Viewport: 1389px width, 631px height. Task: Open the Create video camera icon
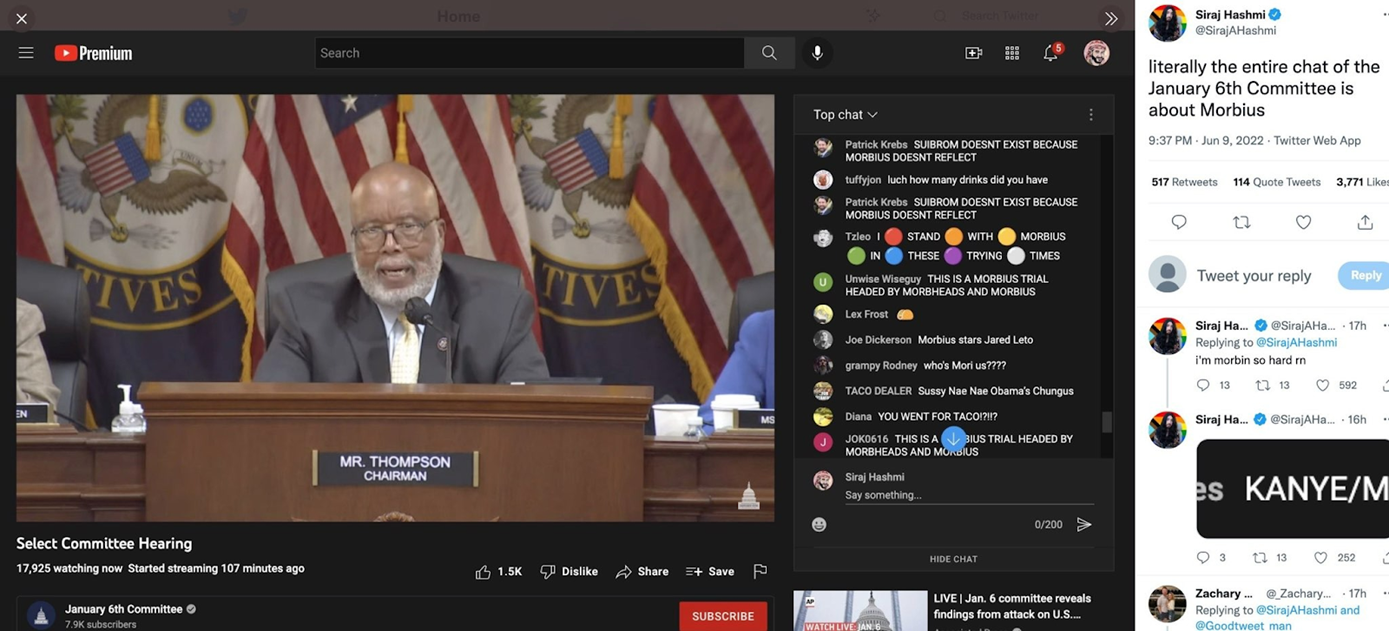pyautogui.click(x=973, y=53)
